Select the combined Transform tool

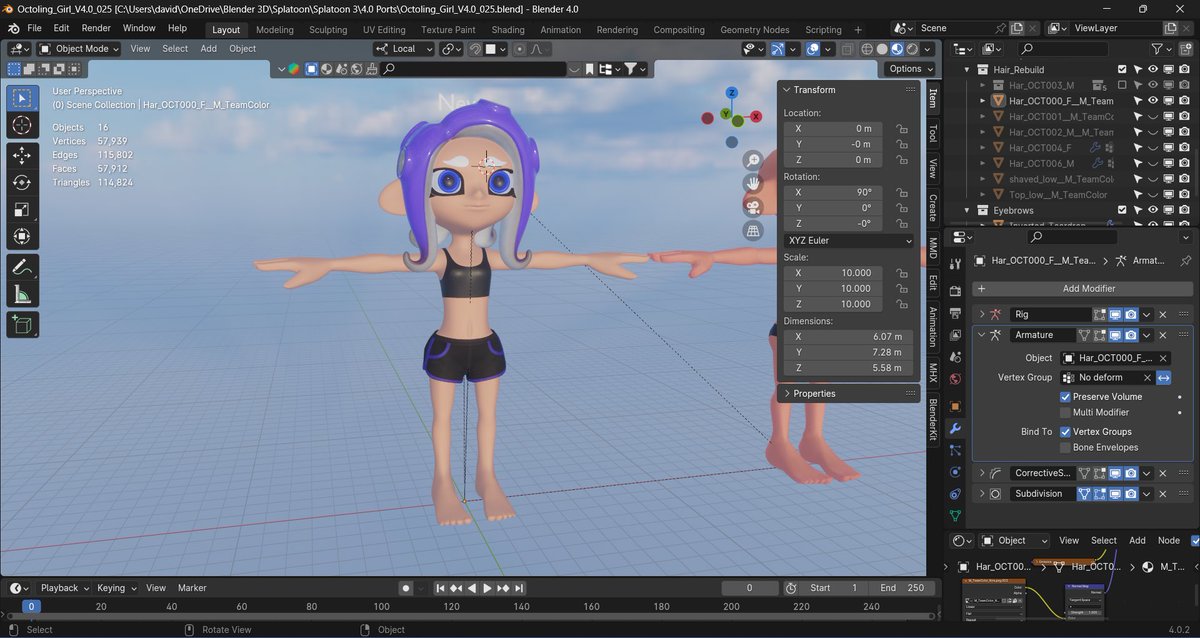point(23,237)
